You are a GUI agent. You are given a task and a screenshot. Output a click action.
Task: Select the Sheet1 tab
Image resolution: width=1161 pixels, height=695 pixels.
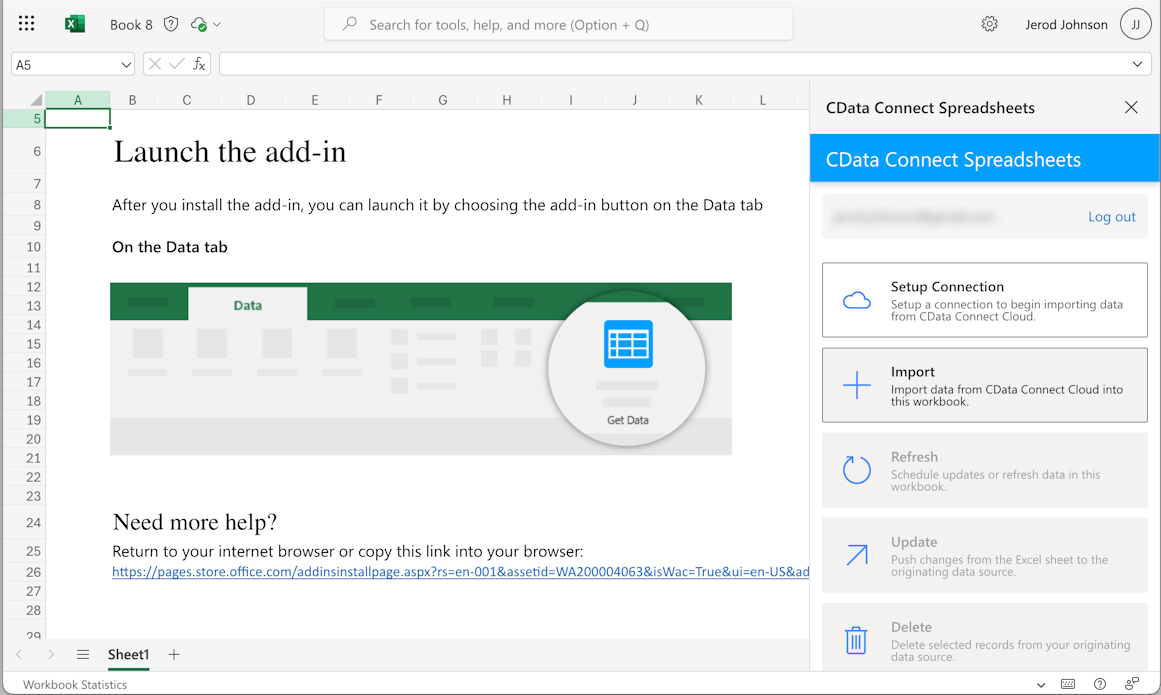click(128, 655)
